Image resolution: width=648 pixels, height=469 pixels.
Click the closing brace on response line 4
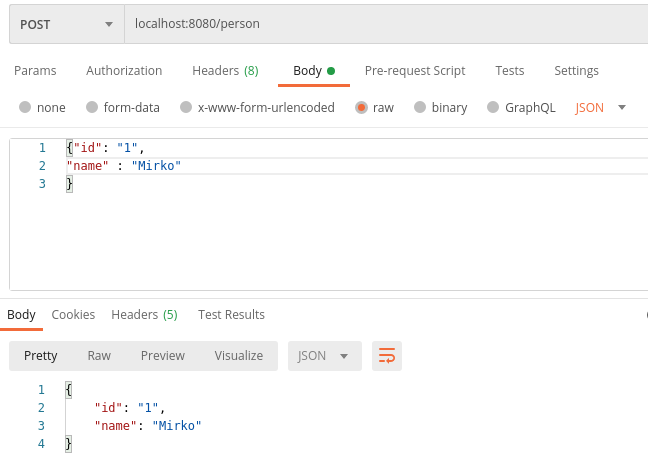click(x=69, y=444)
